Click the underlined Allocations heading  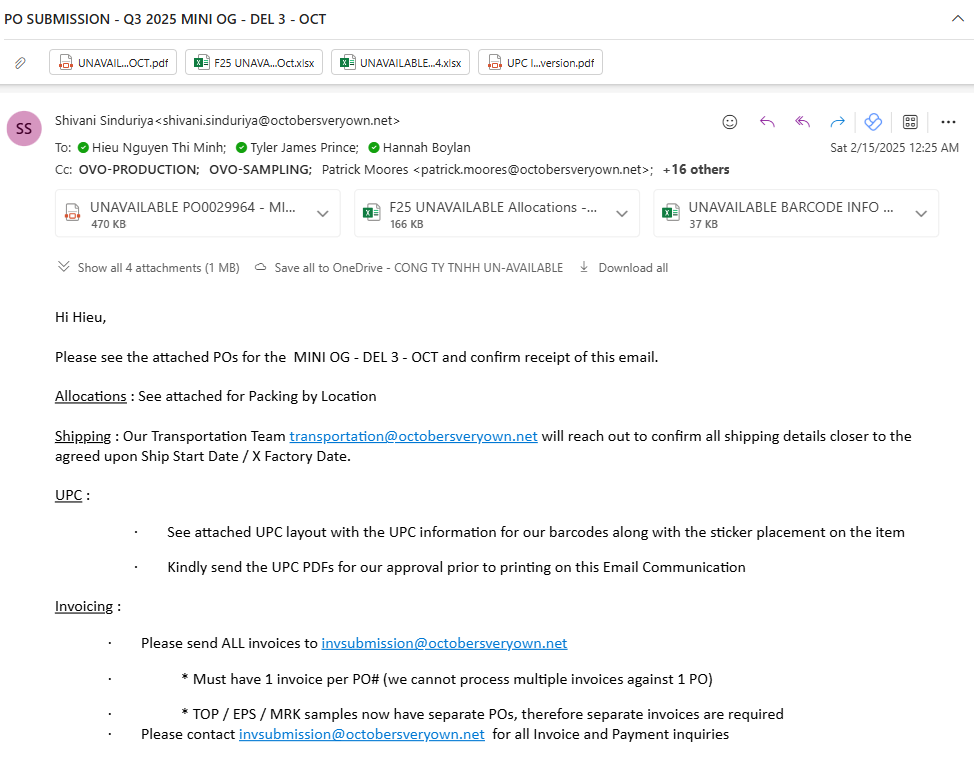point(91,396)
